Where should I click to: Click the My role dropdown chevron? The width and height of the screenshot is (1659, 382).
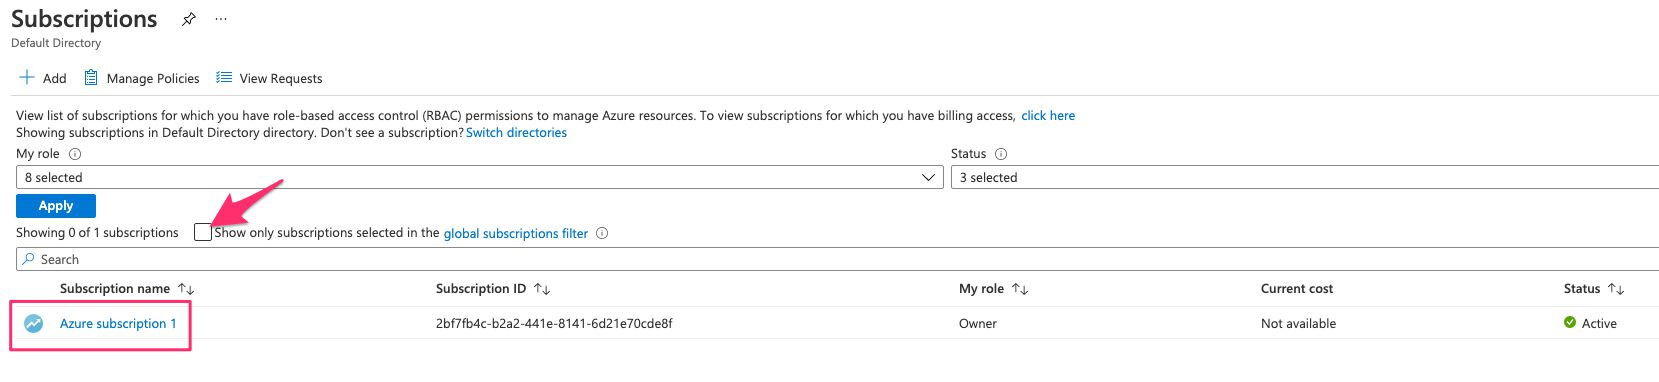click(928, 177)
